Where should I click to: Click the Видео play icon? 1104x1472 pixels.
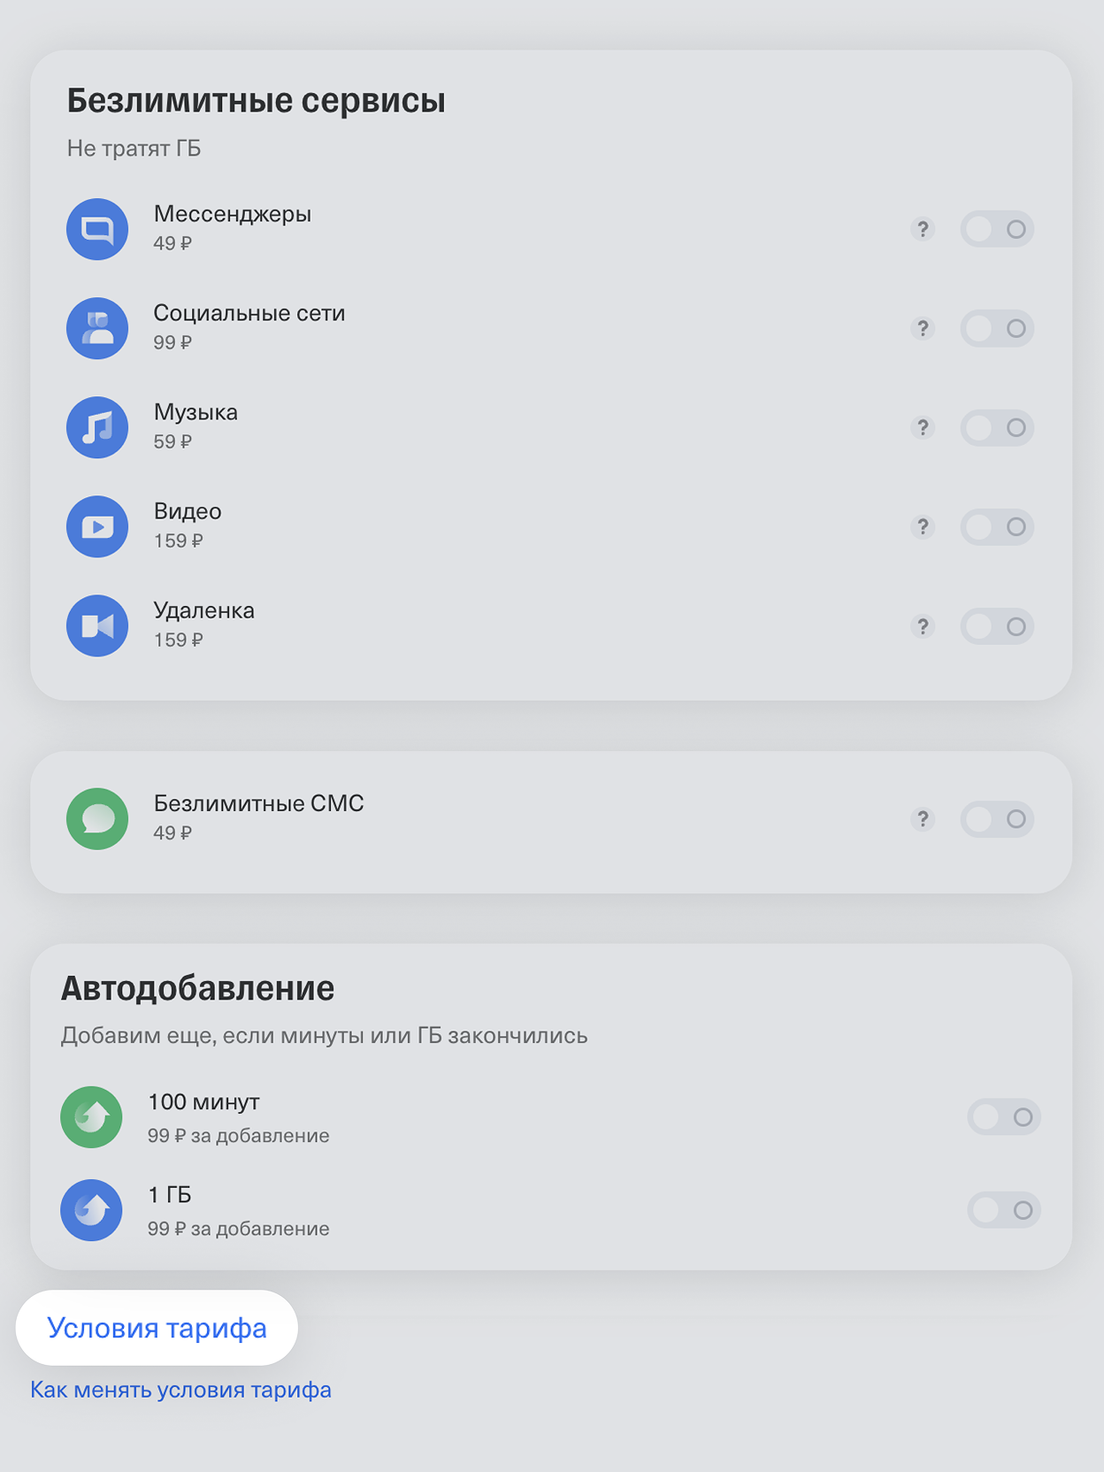pyautogui.click(x=97, y=526)
